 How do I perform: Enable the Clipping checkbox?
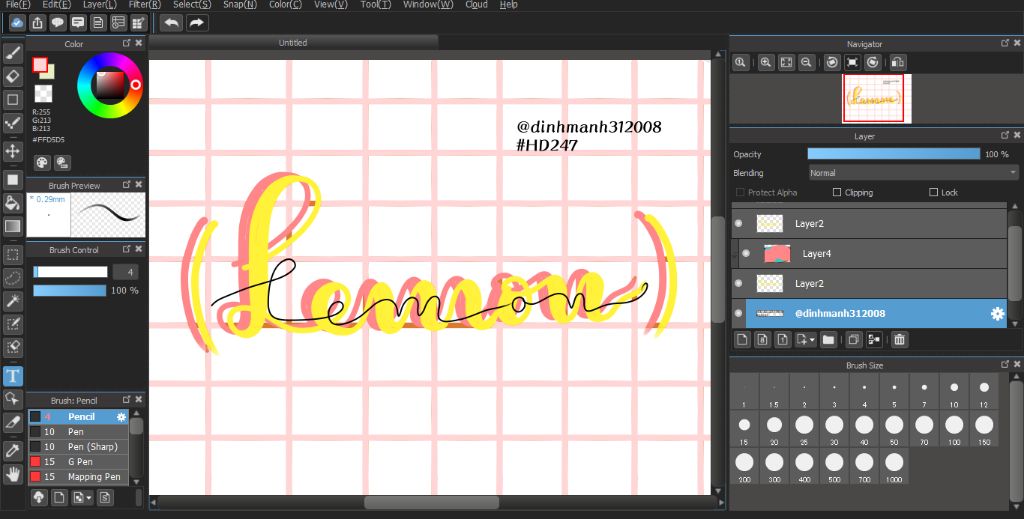coord(837,193)
